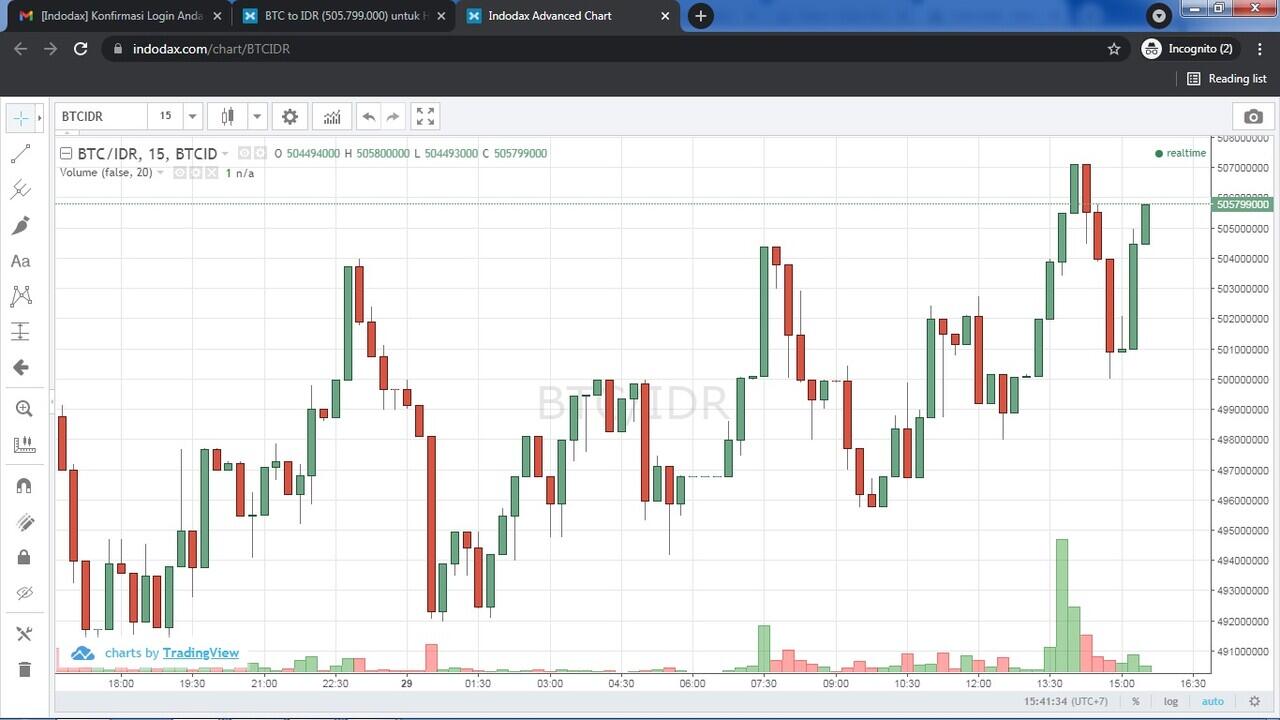Click the trash icon to remove drawings

(x=24, y=669)
